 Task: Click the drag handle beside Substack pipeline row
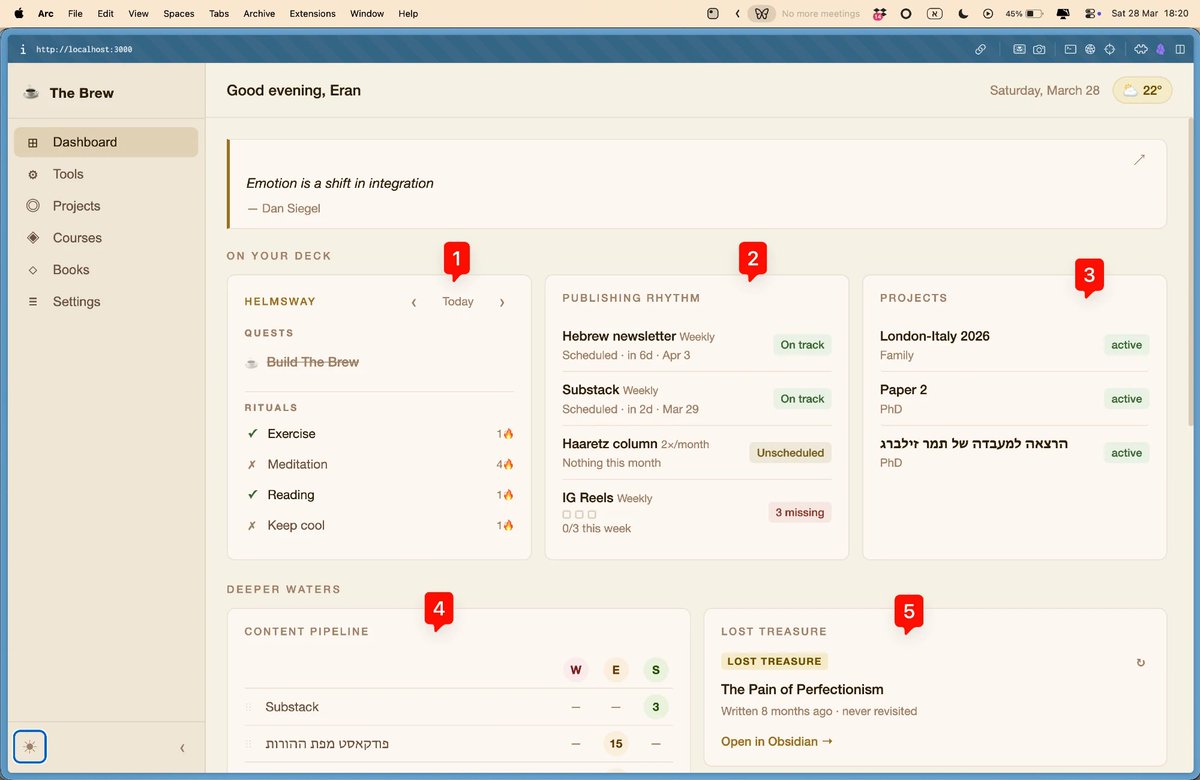249,707
